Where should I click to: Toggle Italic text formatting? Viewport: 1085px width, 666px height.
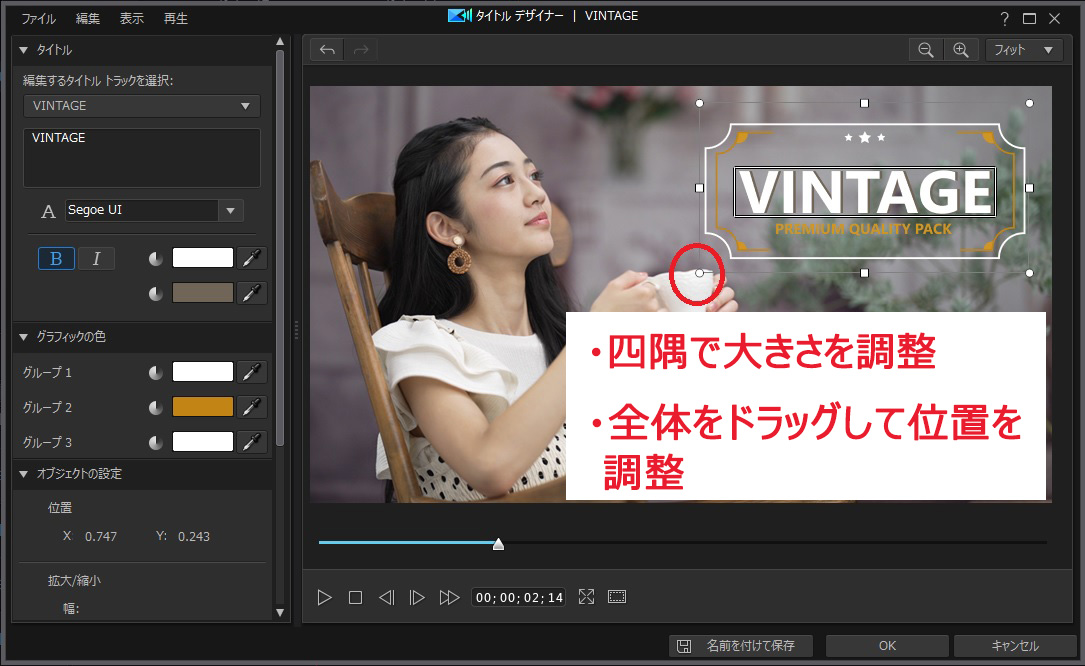coord(96,258)
